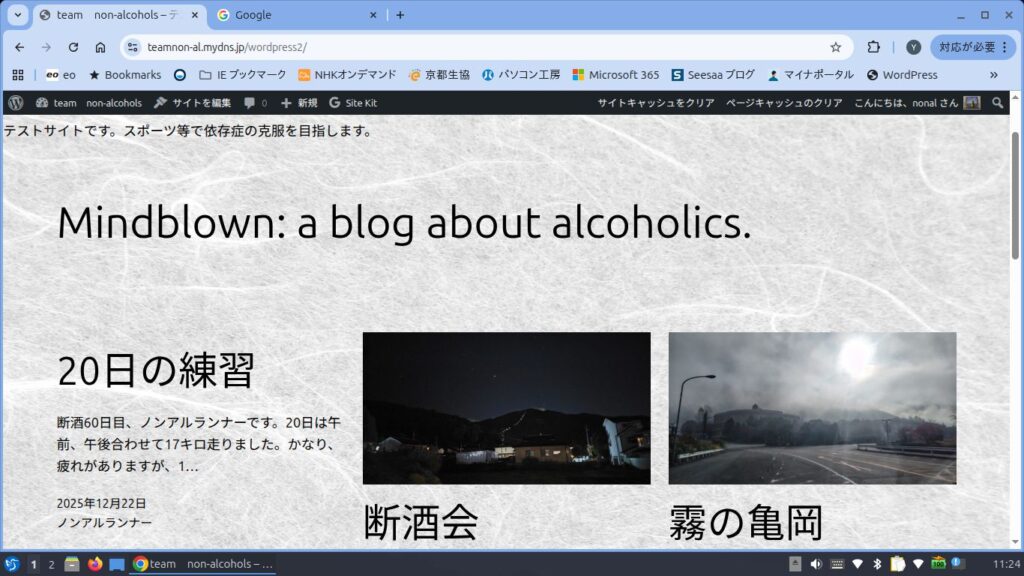The height and width of the screenshot is (576, 1024).
Task: Open the volume control in system tray
Action: pos(815,564)
